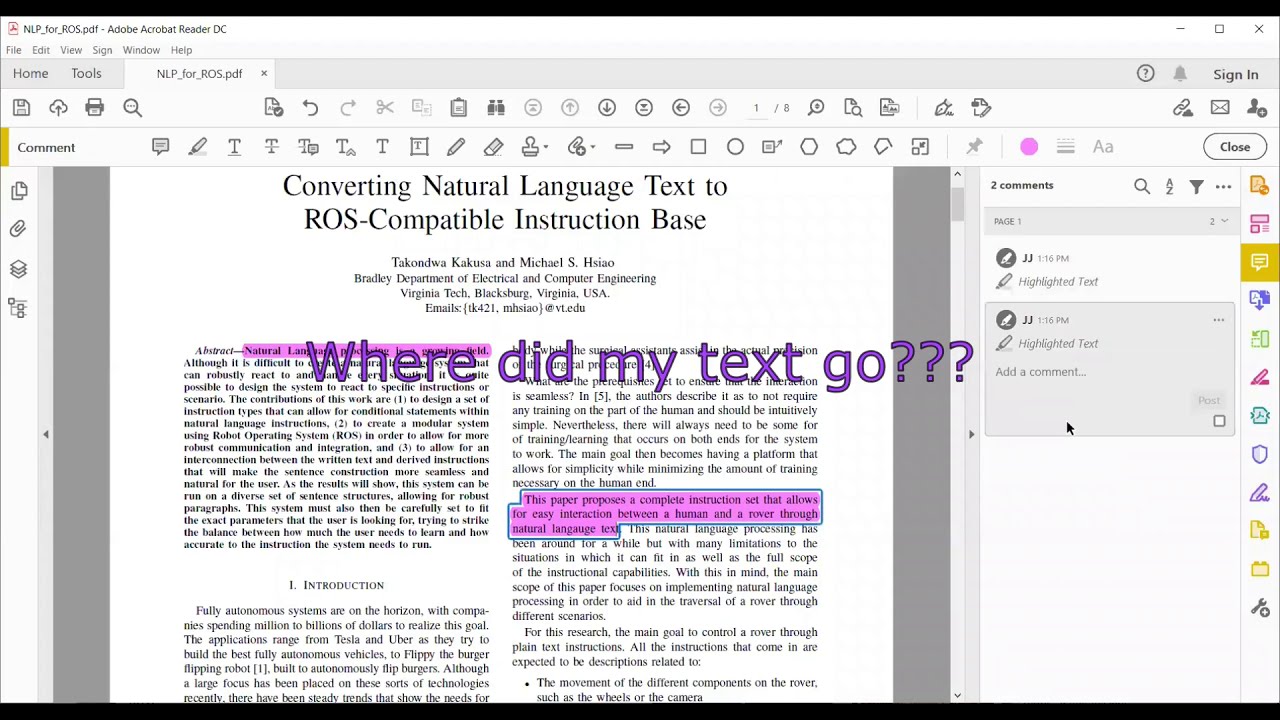Open Fill and Sign pen tool
This screenshot has height=720, width=1280.
click(944, 108)
